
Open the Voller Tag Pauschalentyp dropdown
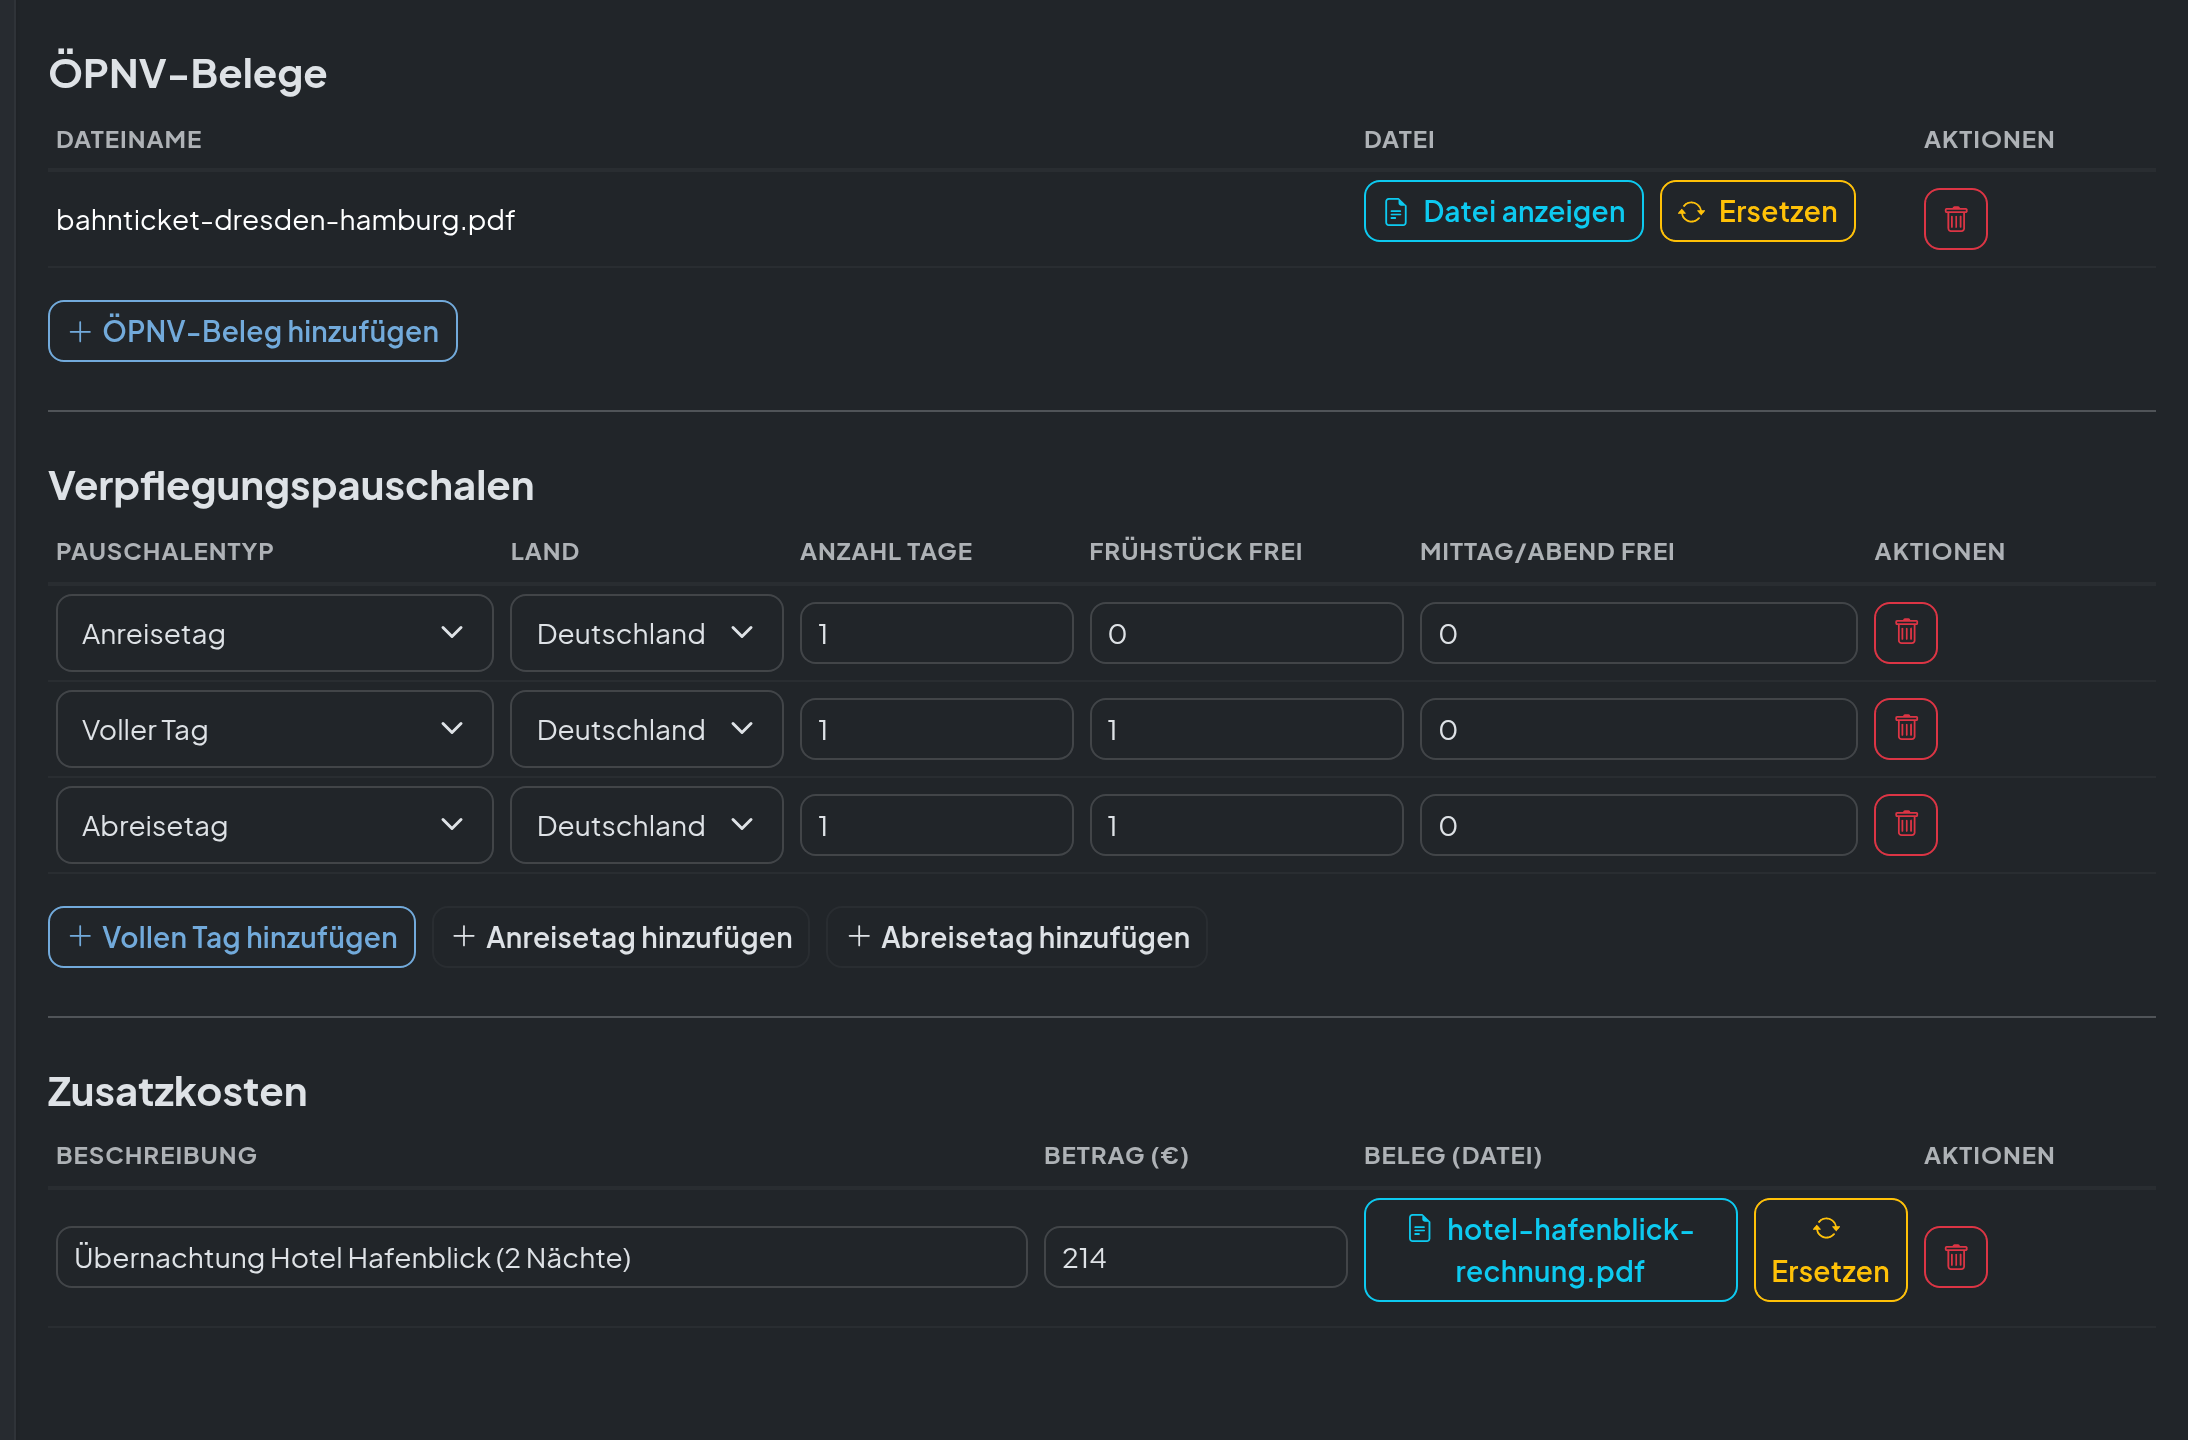point(274,729)
